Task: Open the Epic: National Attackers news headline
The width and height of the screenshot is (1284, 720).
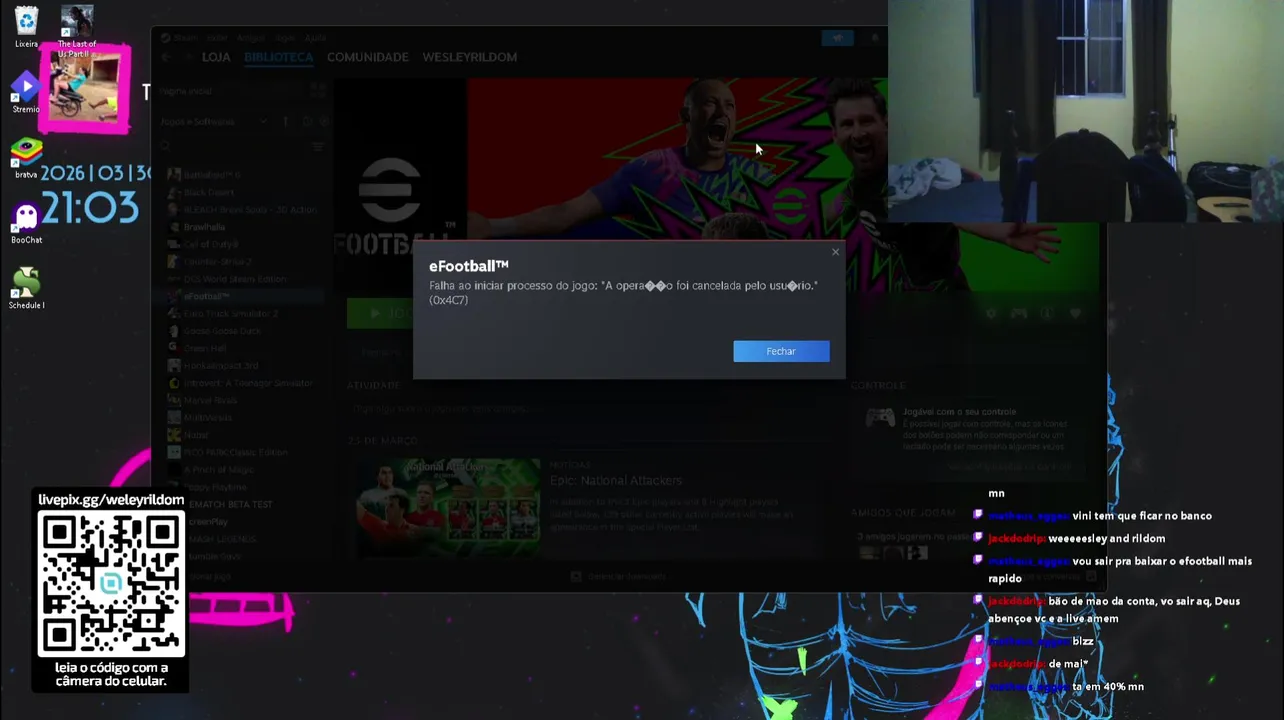Action: pos(616,481)
